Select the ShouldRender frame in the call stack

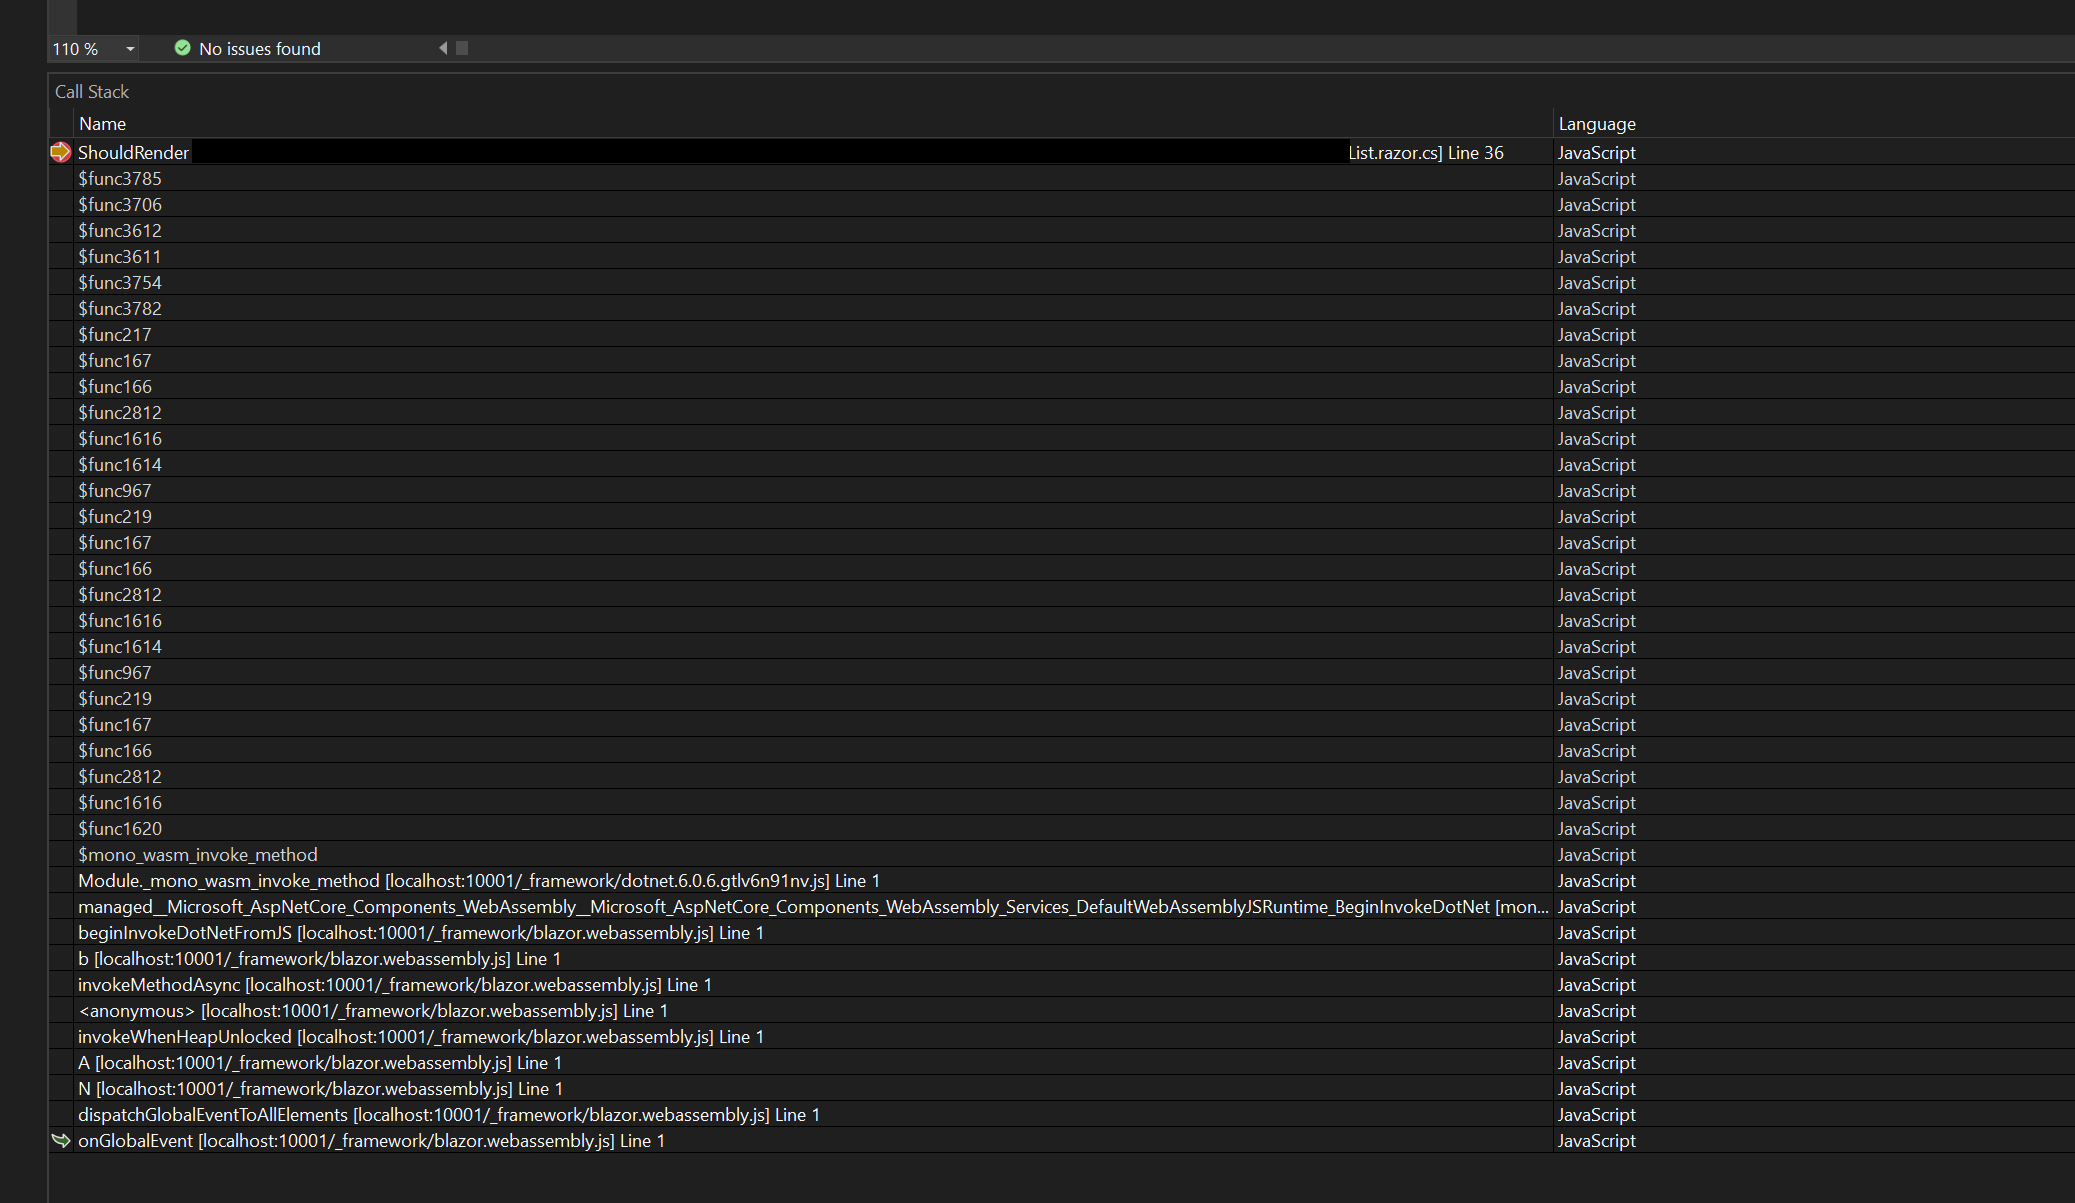(x=134, y=152)
